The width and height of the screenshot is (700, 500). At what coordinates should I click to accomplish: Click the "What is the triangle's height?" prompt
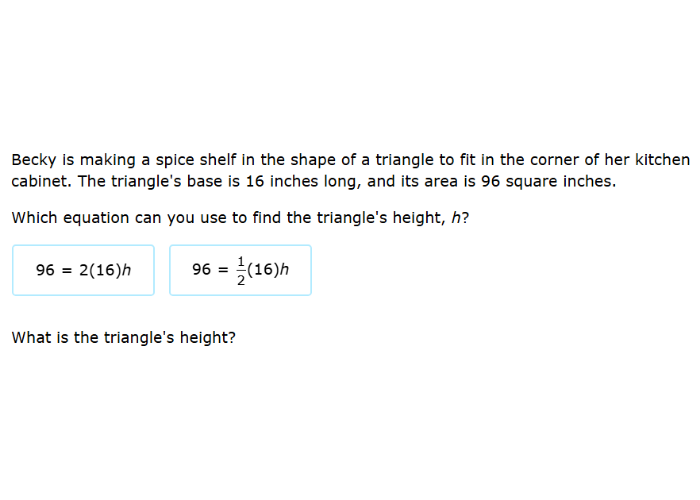coord(123,338)
